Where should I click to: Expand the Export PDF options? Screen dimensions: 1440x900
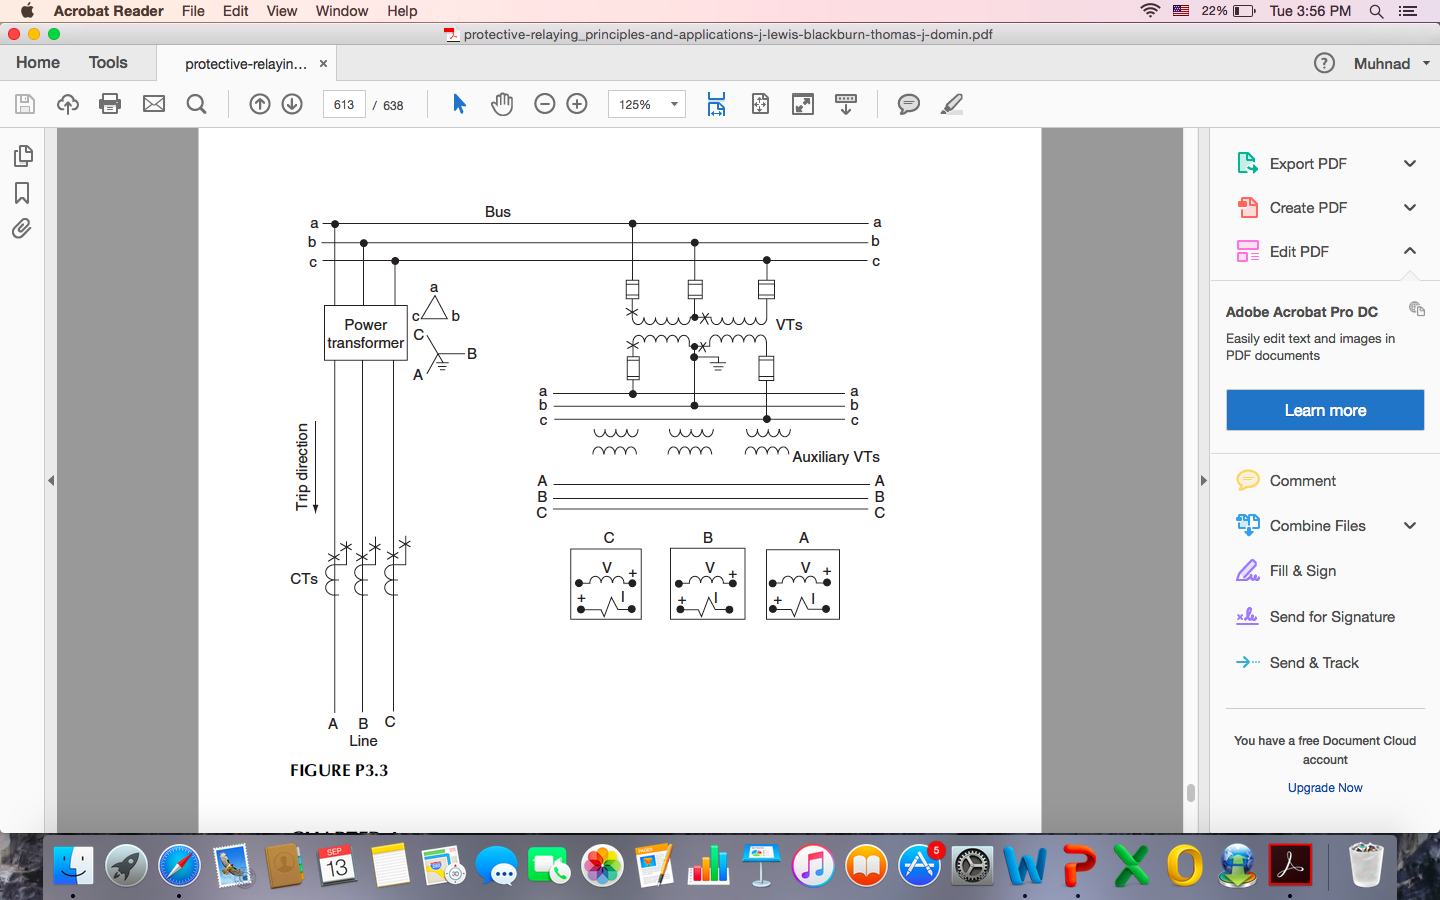pos(1410,163)
